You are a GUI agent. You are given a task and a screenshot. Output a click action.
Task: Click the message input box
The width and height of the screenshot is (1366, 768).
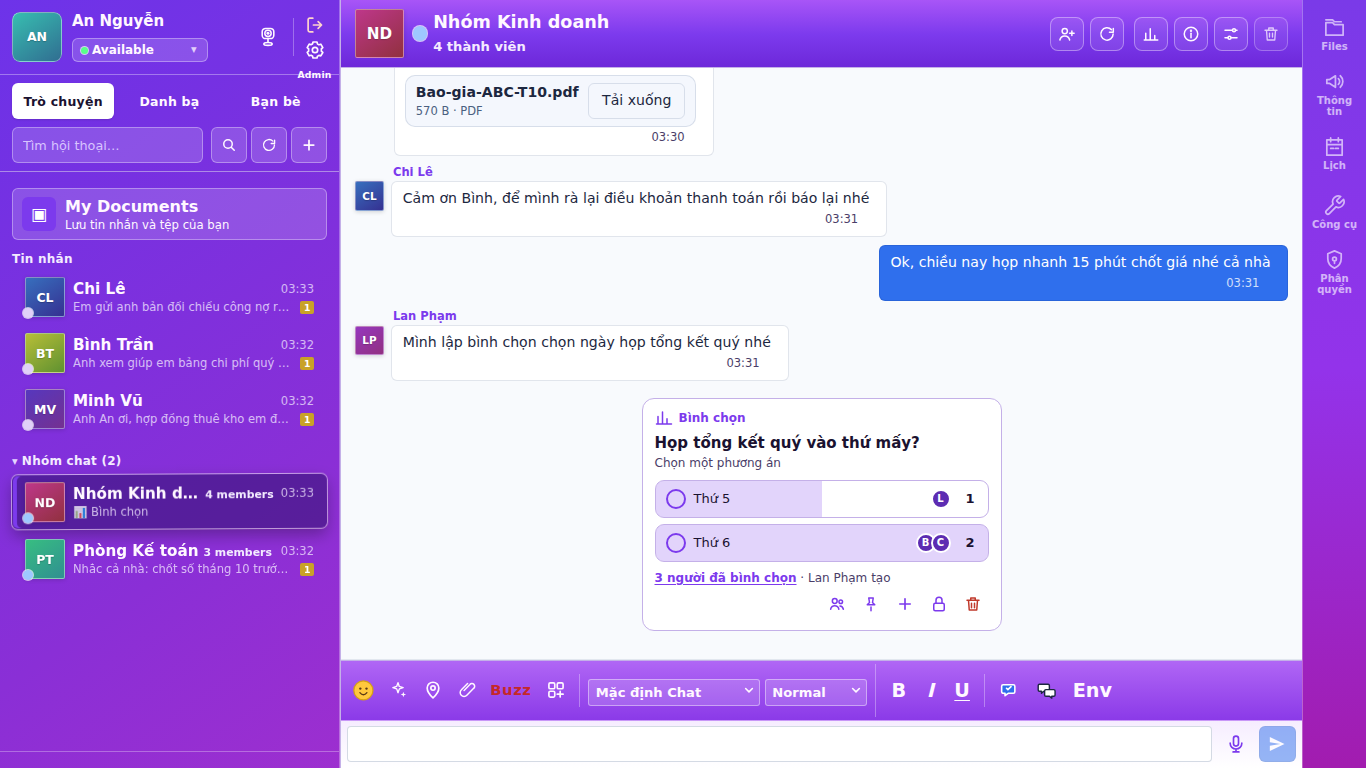[779, 744]
